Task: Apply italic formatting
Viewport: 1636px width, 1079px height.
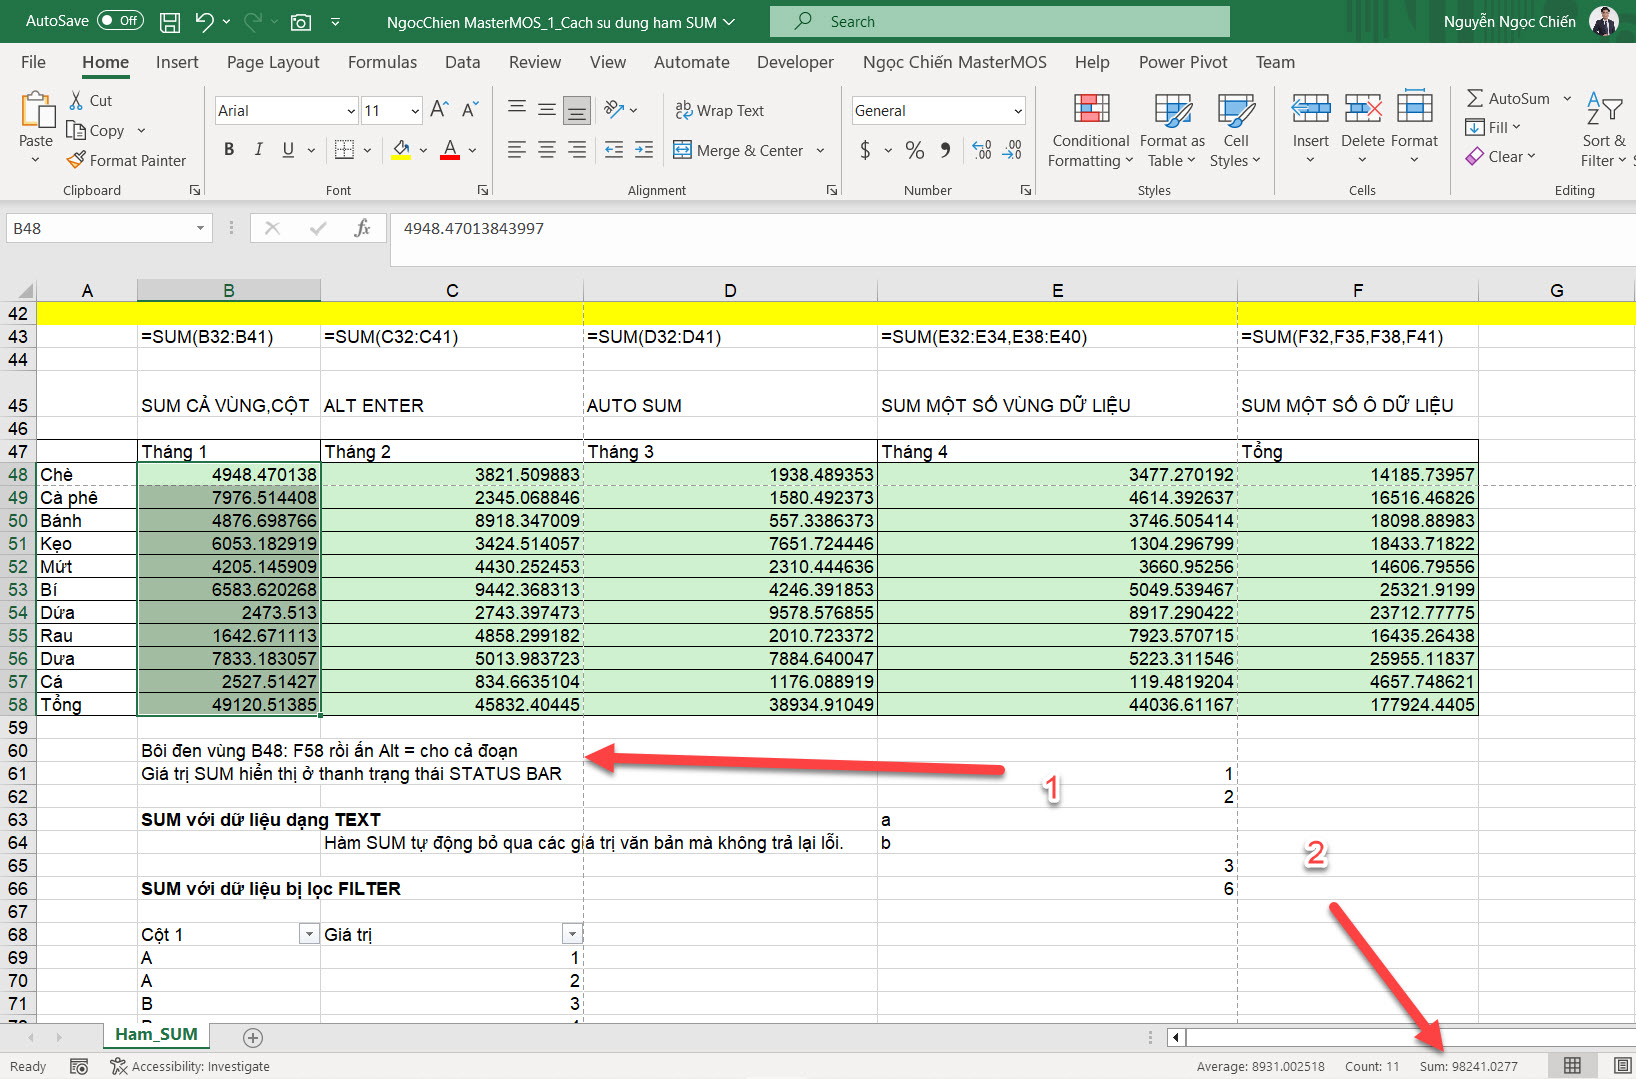Action: pos(257,149)
